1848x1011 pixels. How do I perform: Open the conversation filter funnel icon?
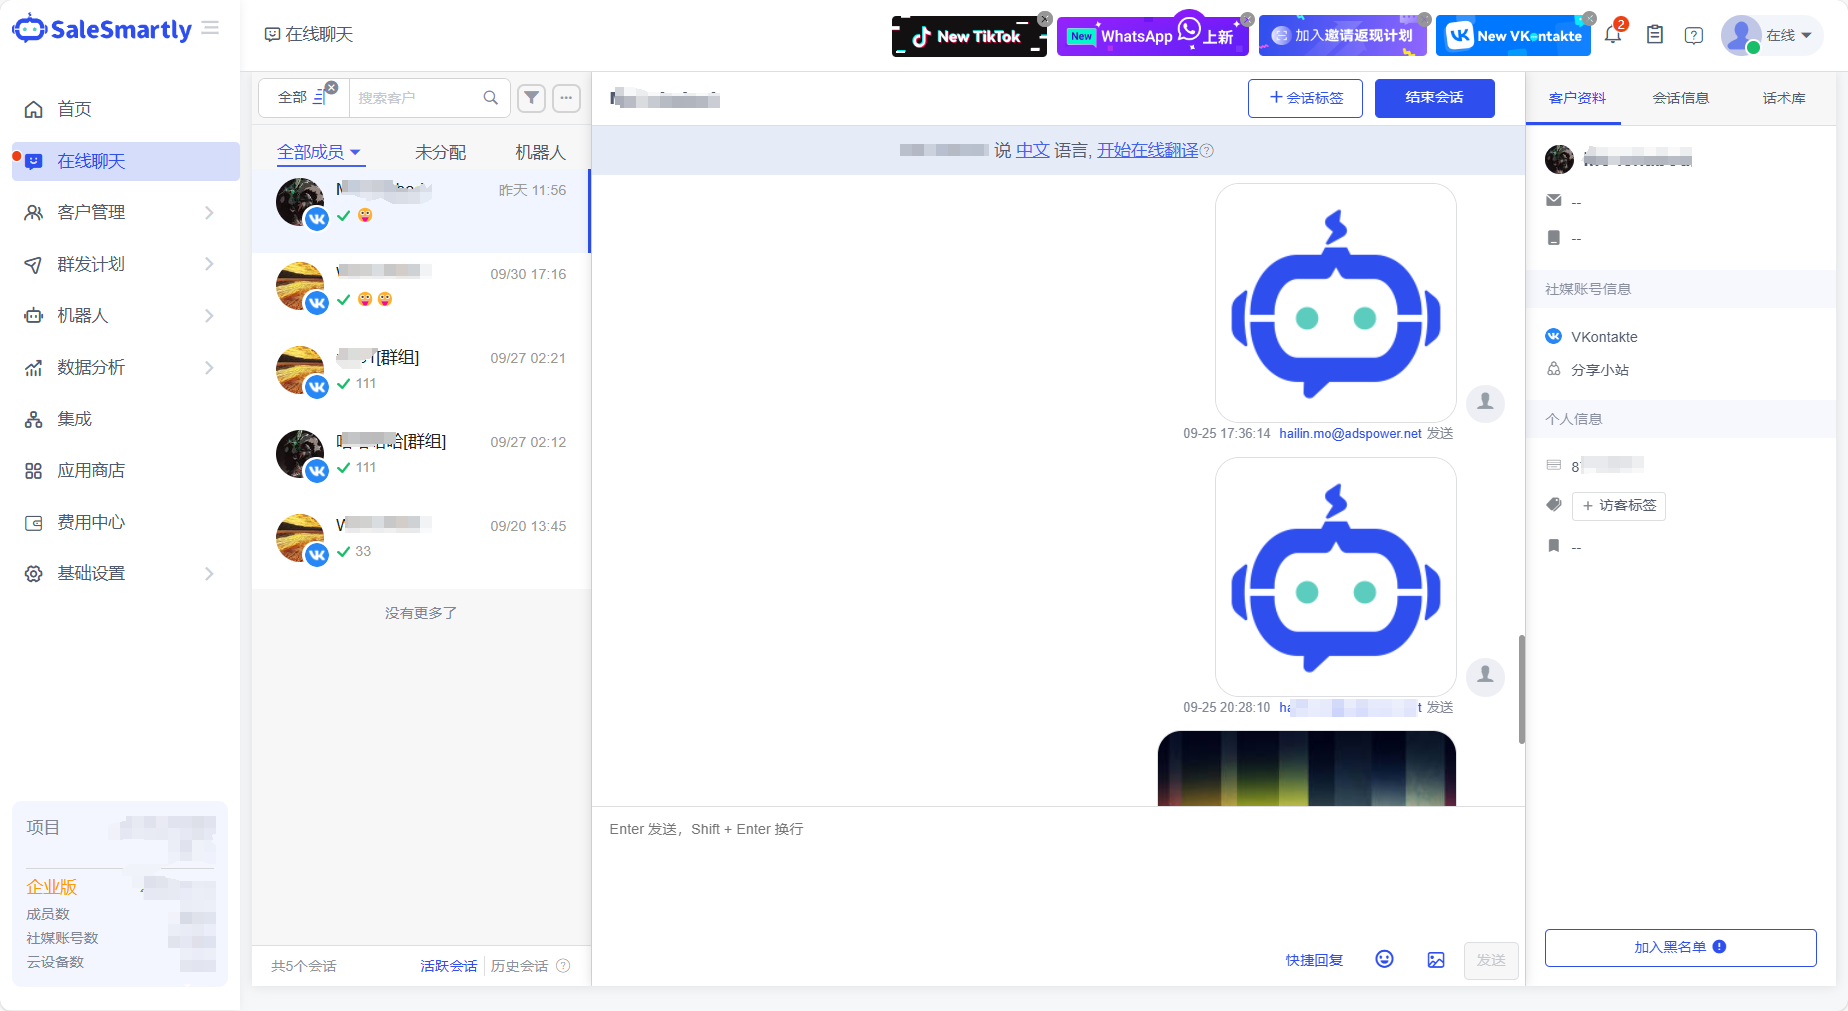[x=531, y=98]
